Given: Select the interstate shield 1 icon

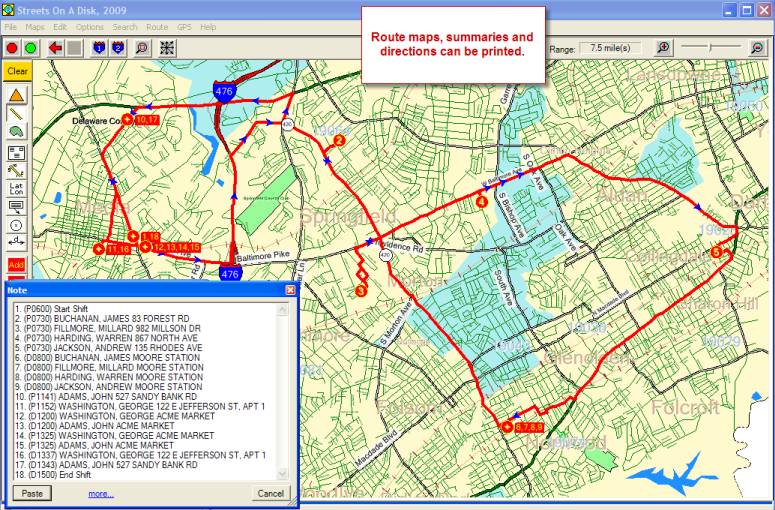Looking at the screenshot, I should (x=99, y=48).
